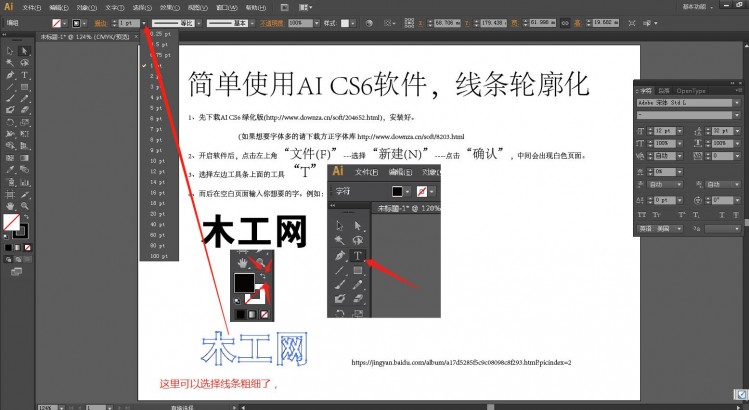Choose 0.25 pt from stroke weight list
Screen dimensions: 749x410
(x=159, y=34)
